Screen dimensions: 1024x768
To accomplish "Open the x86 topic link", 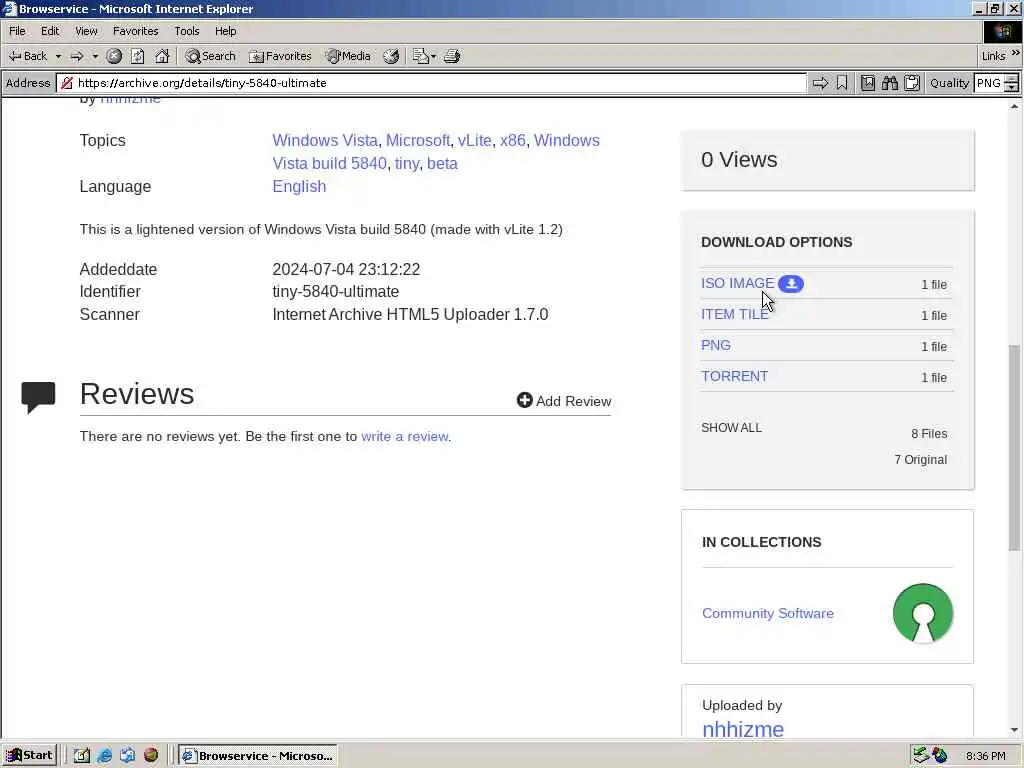I will pyautogui.click(x=513, y=140).
